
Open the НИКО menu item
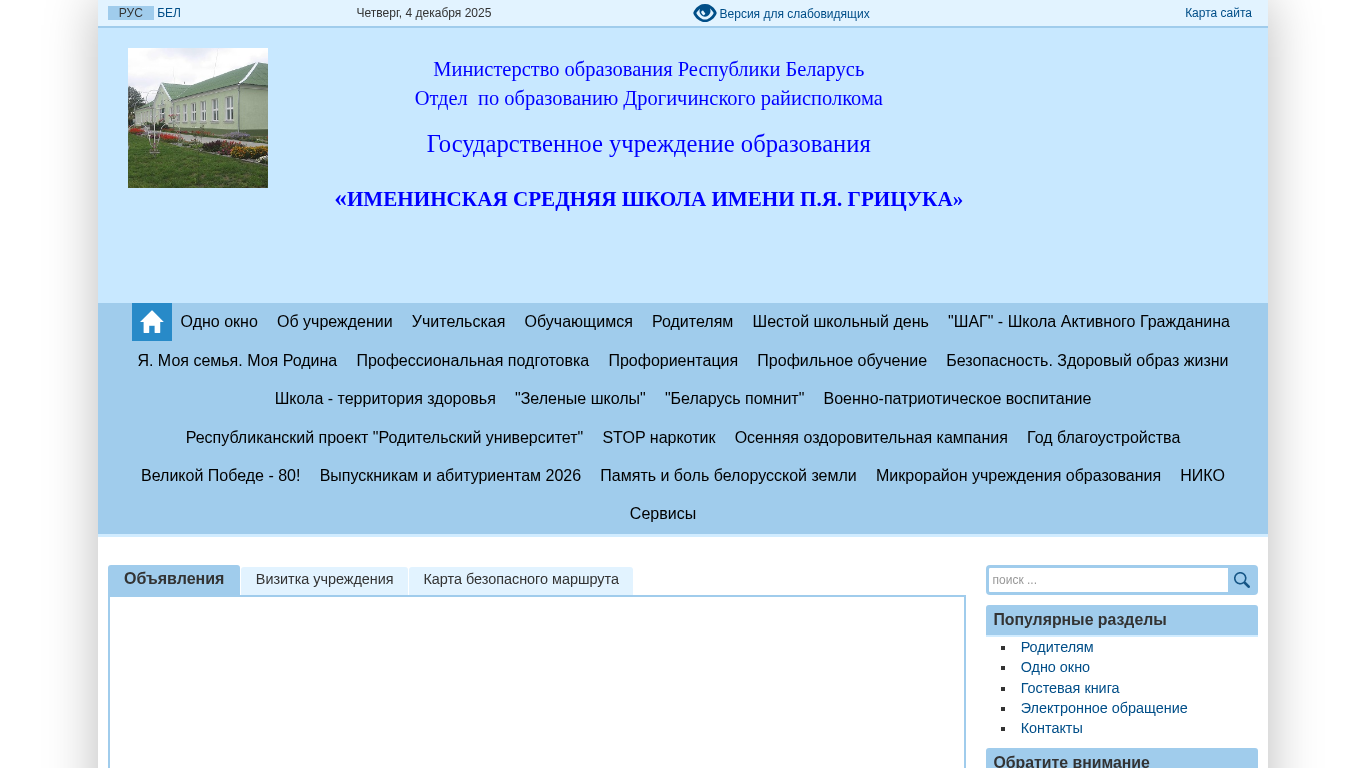pyautogui.click(x=1202, y=476)
